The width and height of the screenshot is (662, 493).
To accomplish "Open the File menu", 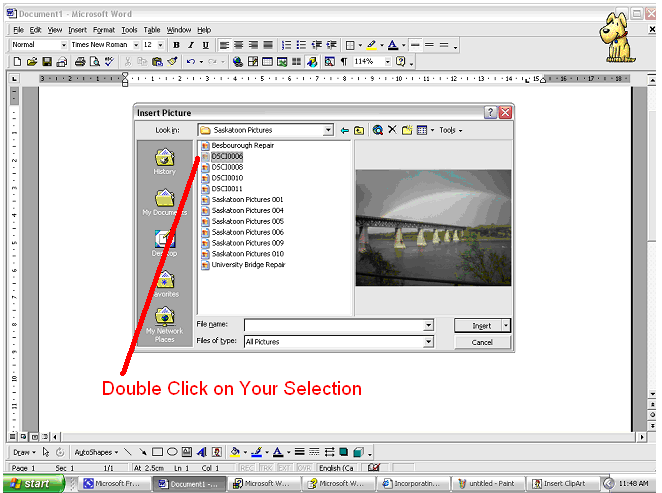I will [18, 30].
